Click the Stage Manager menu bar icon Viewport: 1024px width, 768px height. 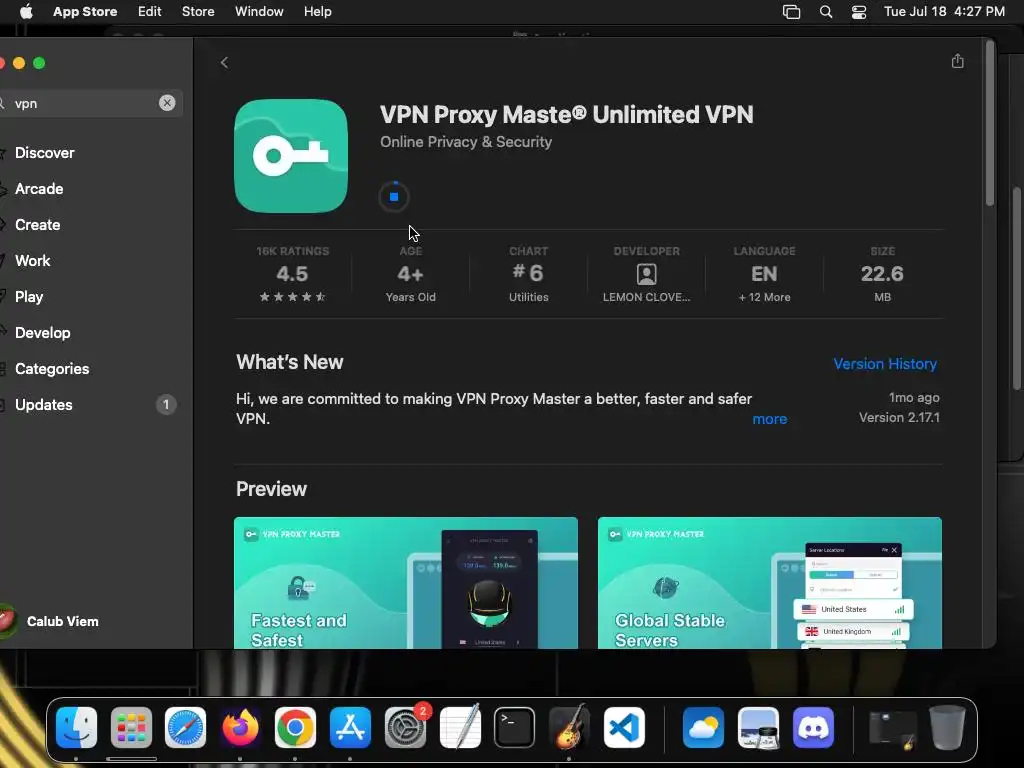point(792,11)
